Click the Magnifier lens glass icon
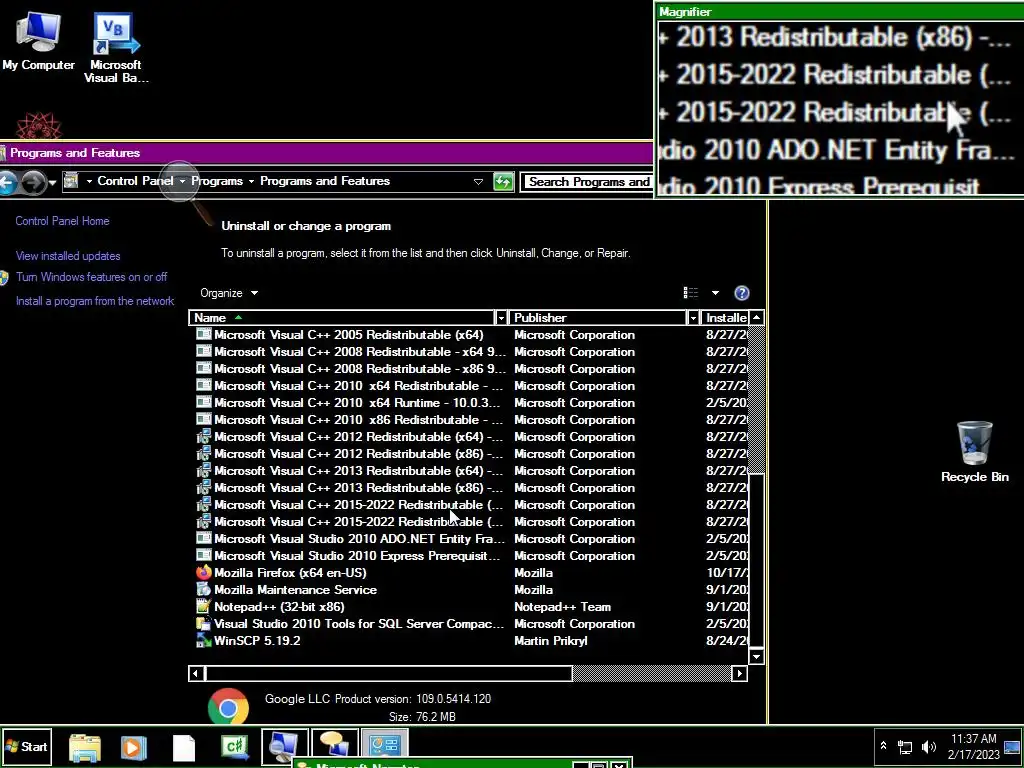Image resolution: width=1024 pixels, height=768 pixels. click(x=180, y=182)
